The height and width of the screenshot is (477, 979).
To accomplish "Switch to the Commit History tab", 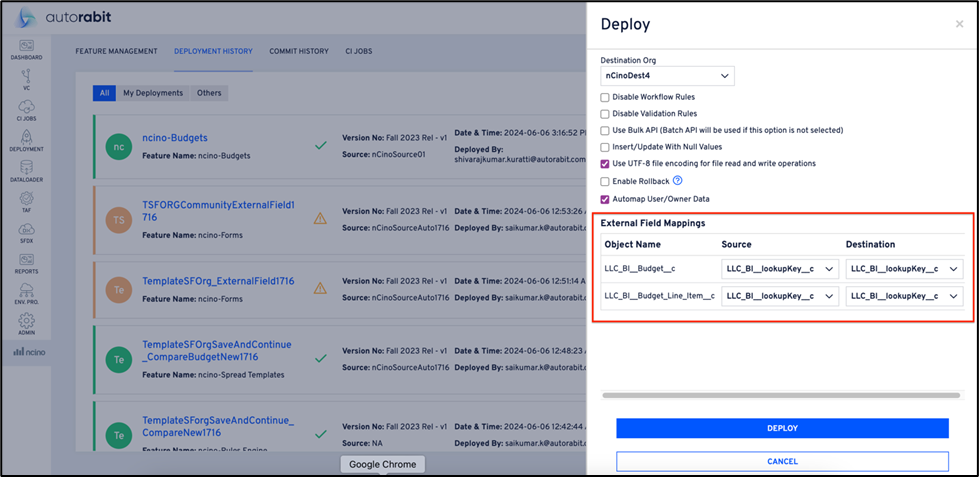I will point(298,51).
